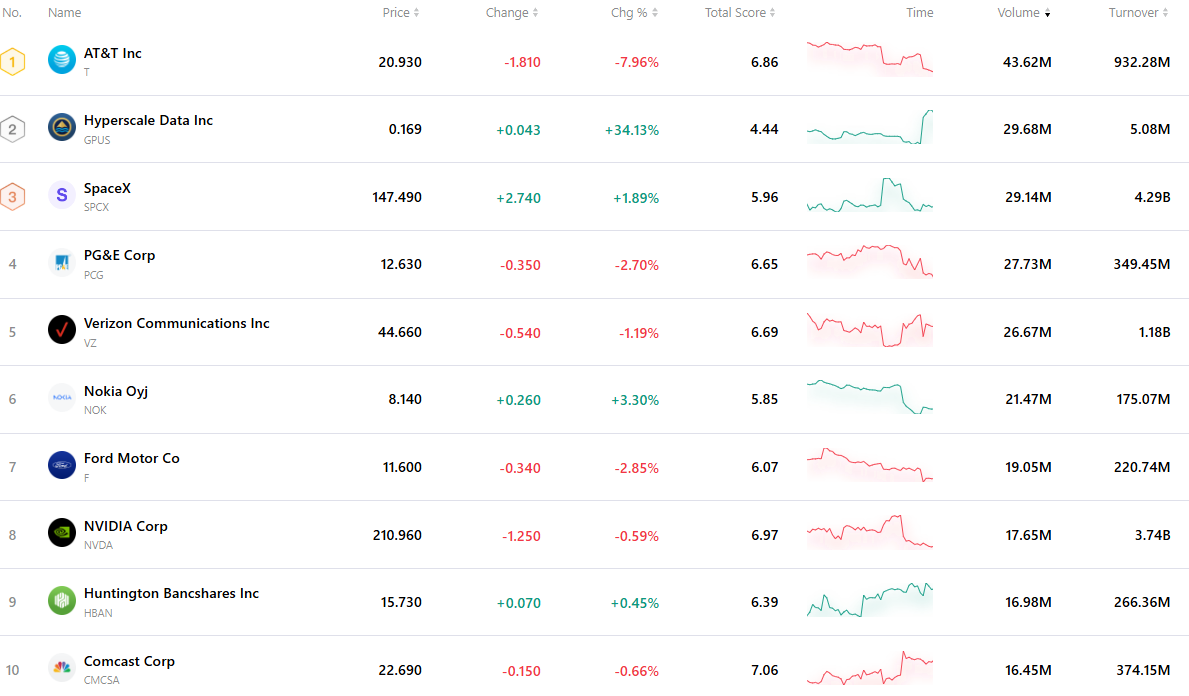Sort by Volume column header
This screenshot has width=1189, height=696.
coord(1023,13)
